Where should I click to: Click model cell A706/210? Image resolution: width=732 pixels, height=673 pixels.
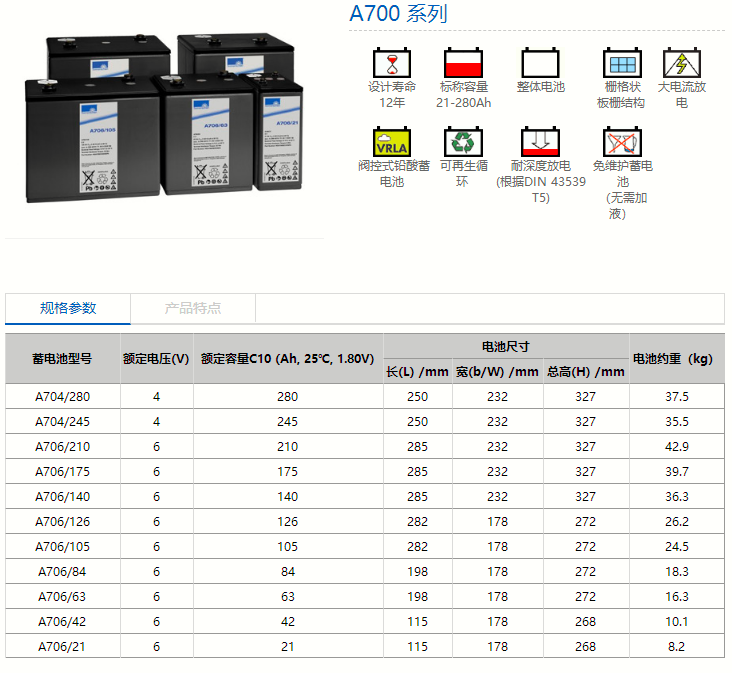63,447
